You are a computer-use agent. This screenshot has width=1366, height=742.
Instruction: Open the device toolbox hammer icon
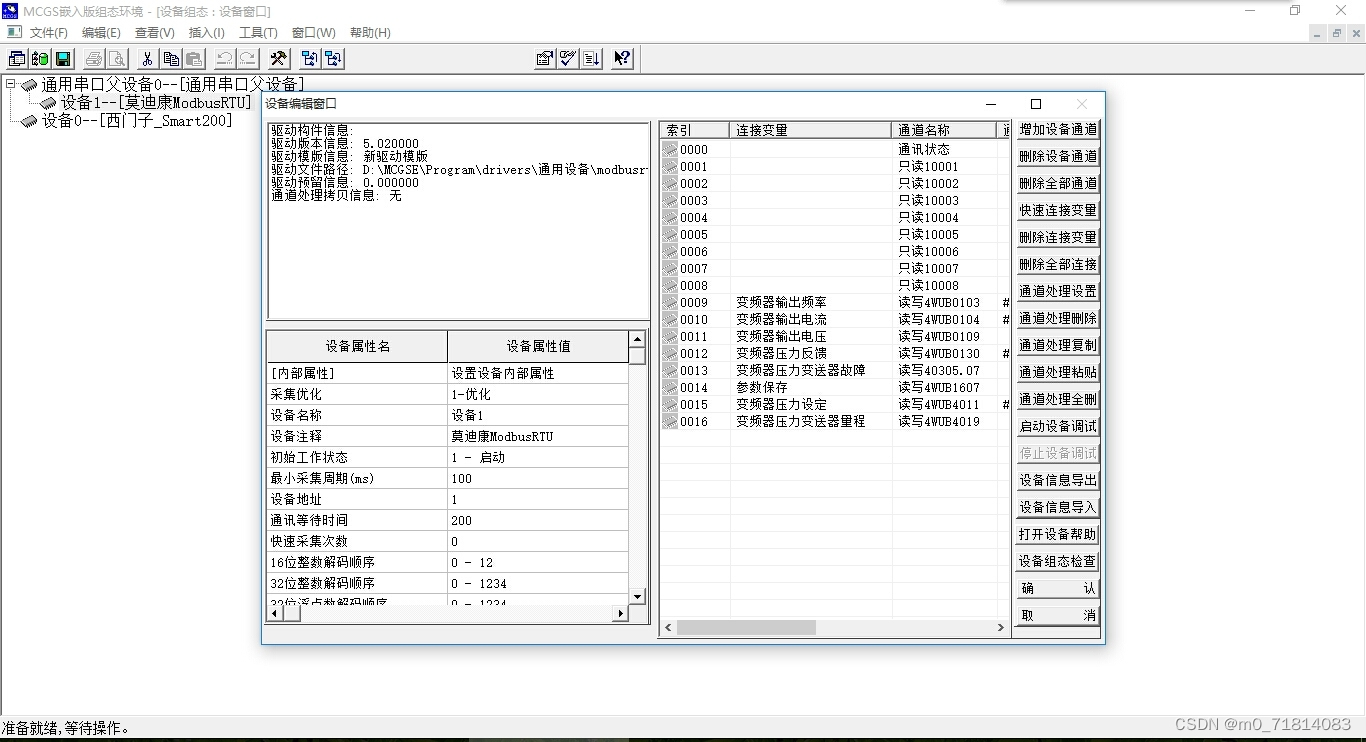click(278, 59)
